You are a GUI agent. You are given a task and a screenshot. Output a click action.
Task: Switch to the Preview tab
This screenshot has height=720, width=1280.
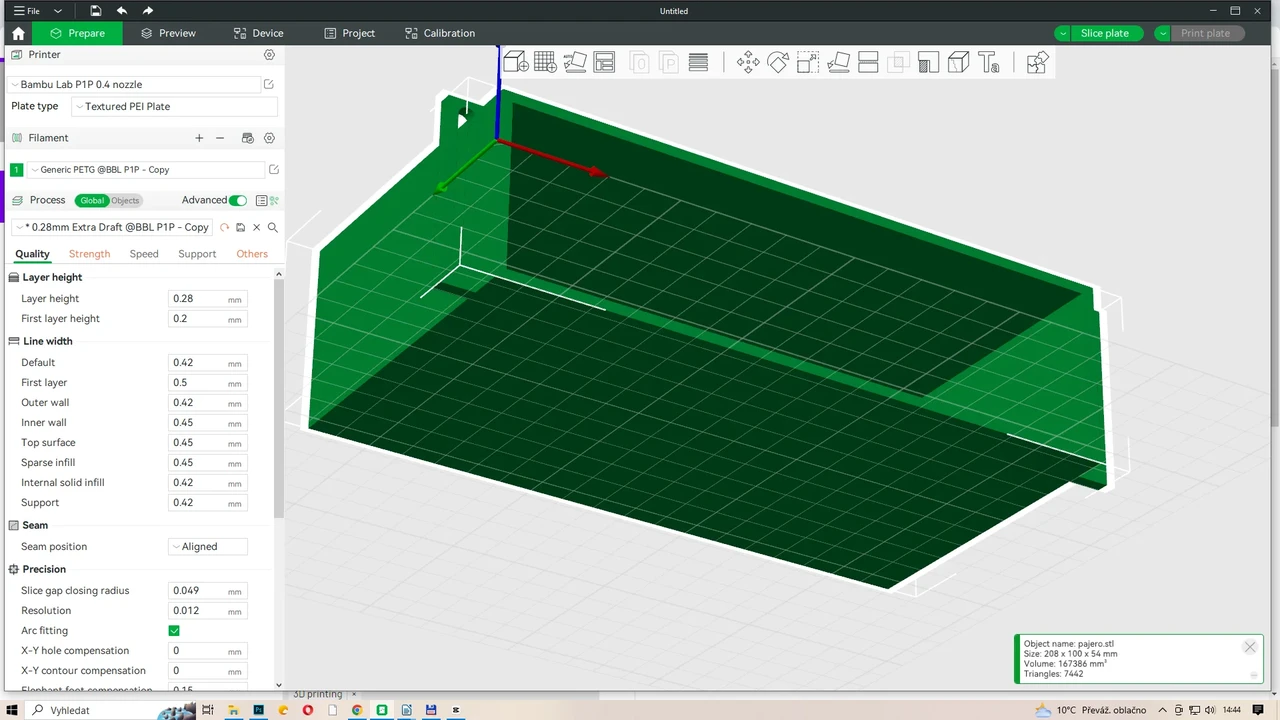click(168, 33)
